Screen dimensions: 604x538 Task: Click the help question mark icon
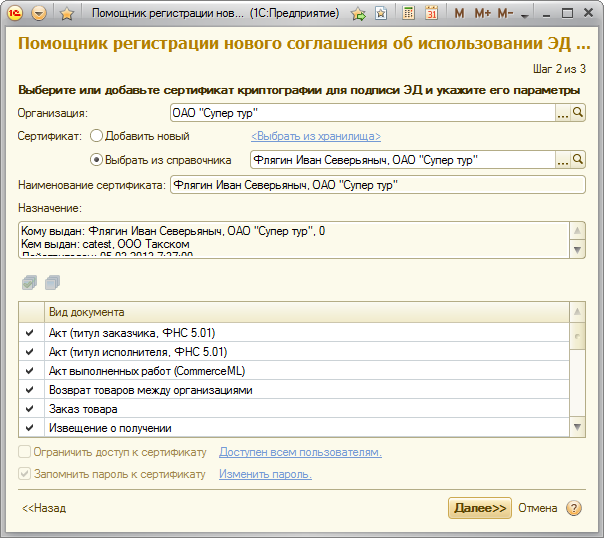point(573,508)
